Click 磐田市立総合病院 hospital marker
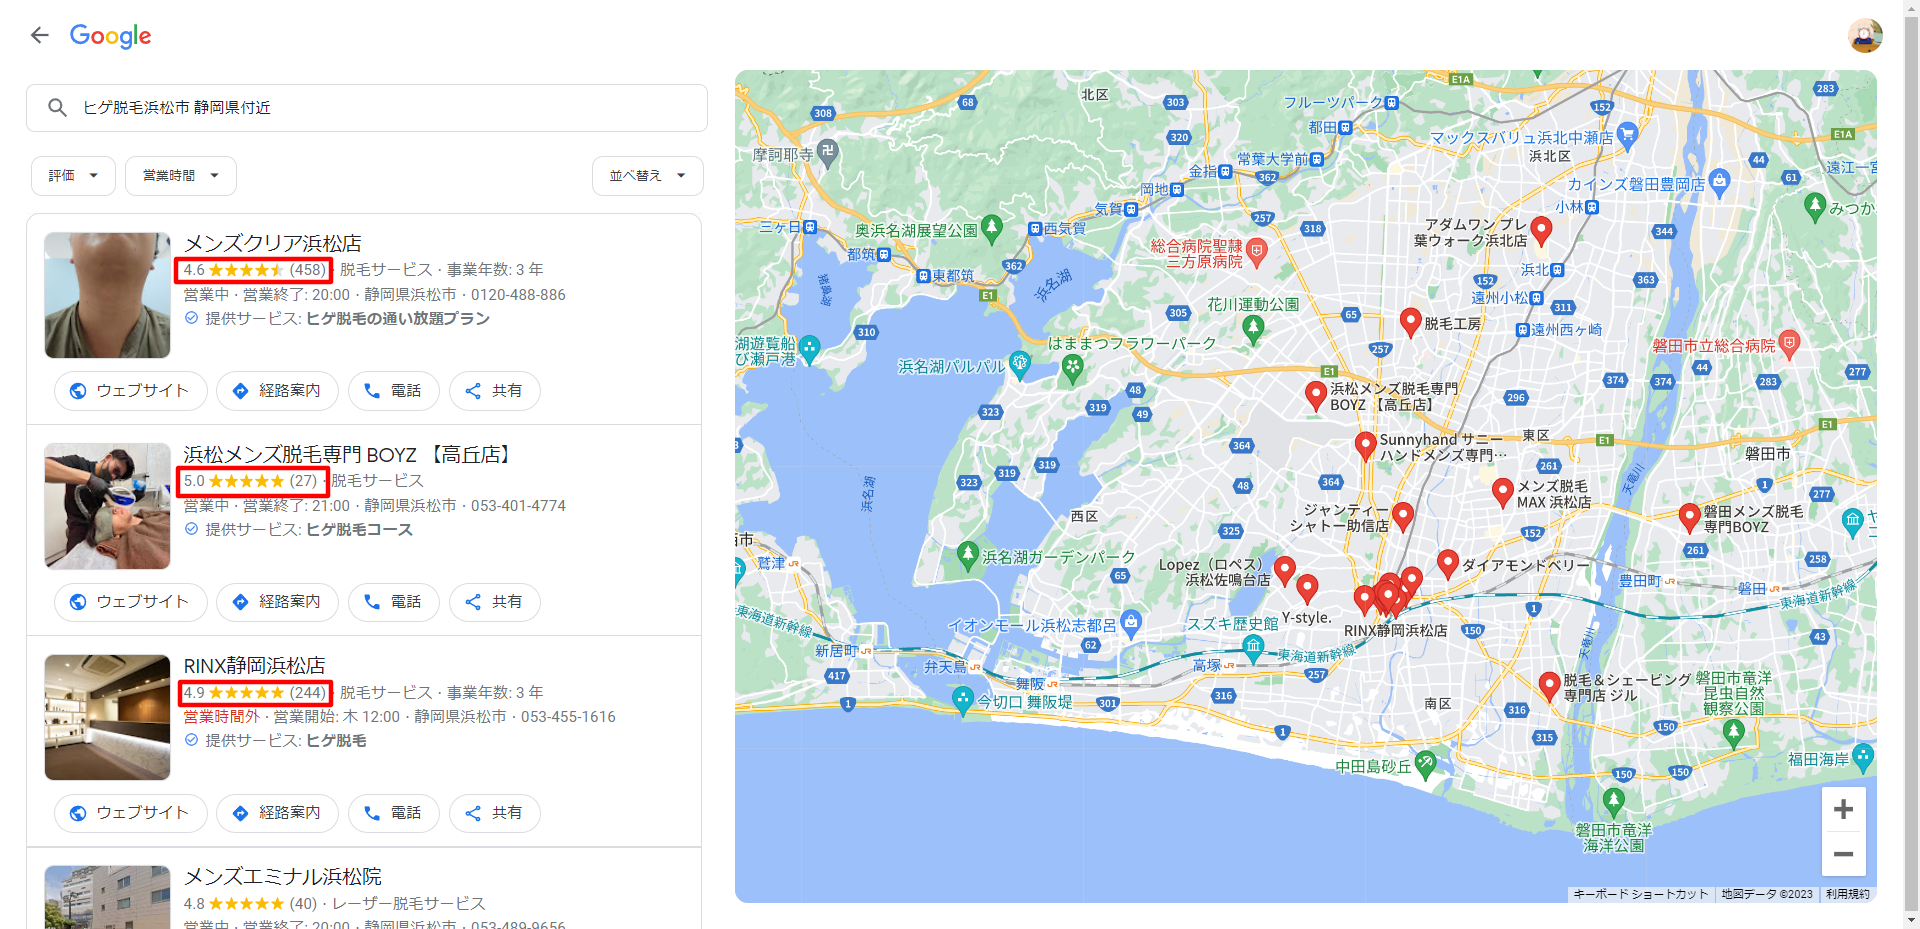This screenshot has height=929, width=1920. pos(1789,344)
